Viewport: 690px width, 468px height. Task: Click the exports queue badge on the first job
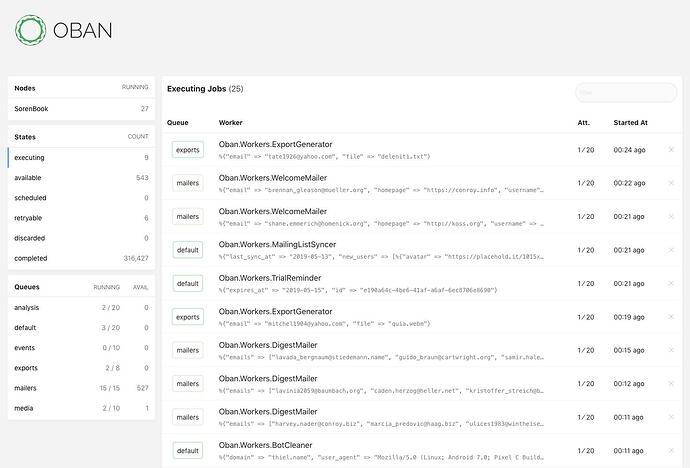coord(187,150)
